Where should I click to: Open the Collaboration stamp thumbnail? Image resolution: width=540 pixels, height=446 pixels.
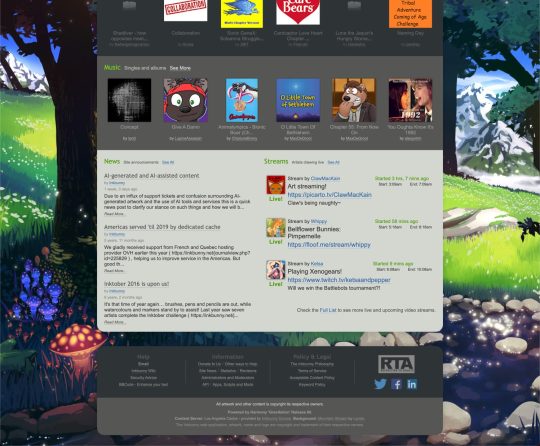(185, 10)
